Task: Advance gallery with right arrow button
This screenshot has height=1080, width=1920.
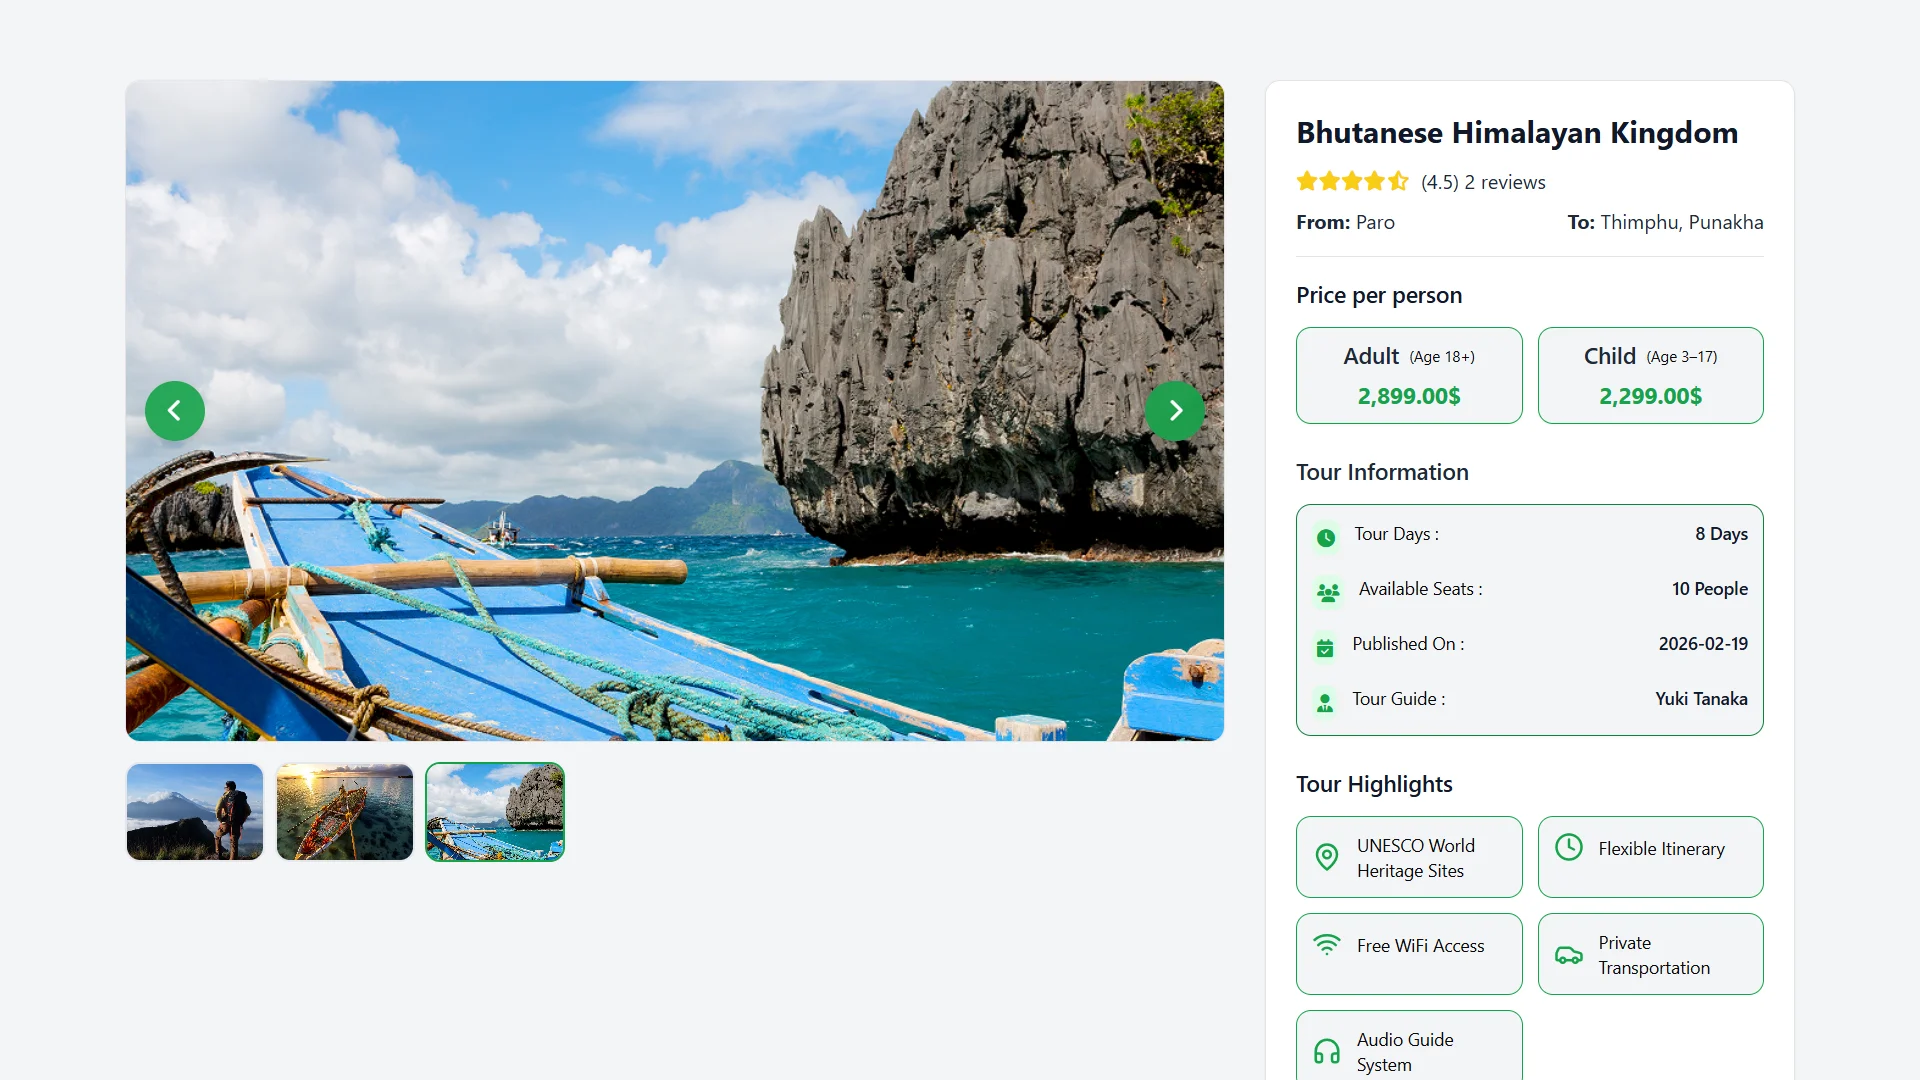Action: pyautogui.click(x=1175, y=411)
